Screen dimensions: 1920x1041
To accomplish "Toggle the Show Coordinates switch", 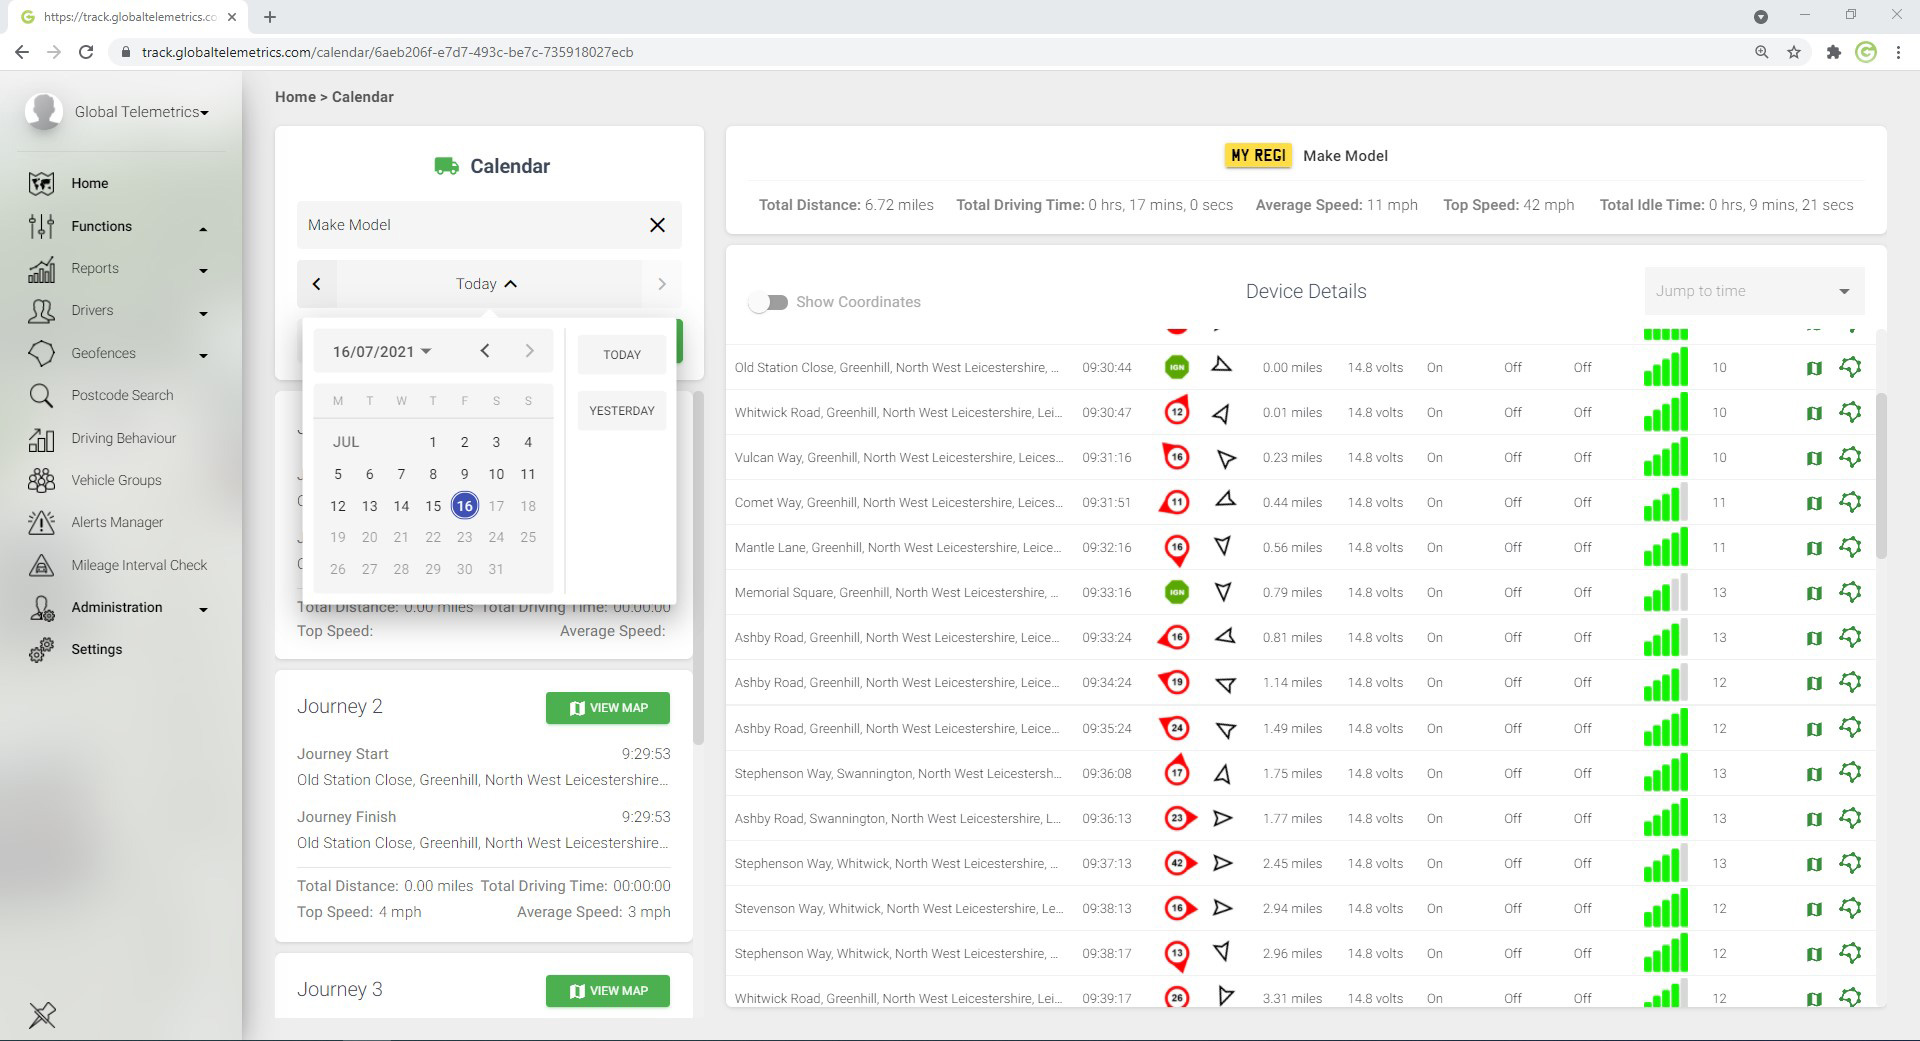I will coord(768,302).
